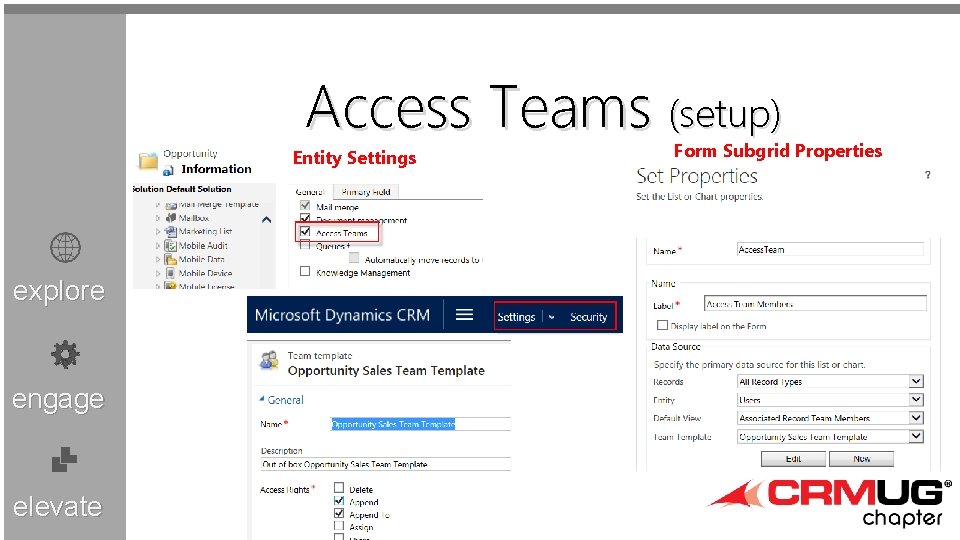The height and width of the screenshot is (540, 960).
Task: Open the Records dropdown
Action: point(916,381)
